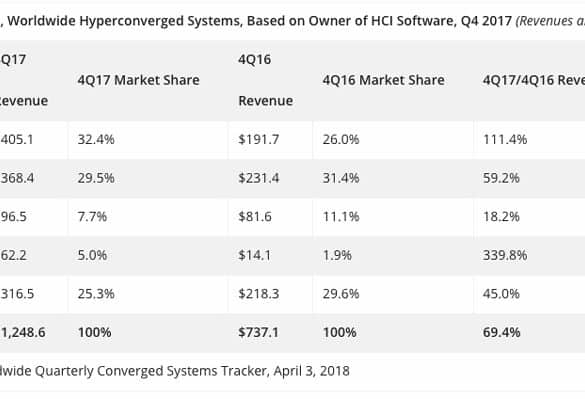Click the 339.8% growth cell

[530, 256]
